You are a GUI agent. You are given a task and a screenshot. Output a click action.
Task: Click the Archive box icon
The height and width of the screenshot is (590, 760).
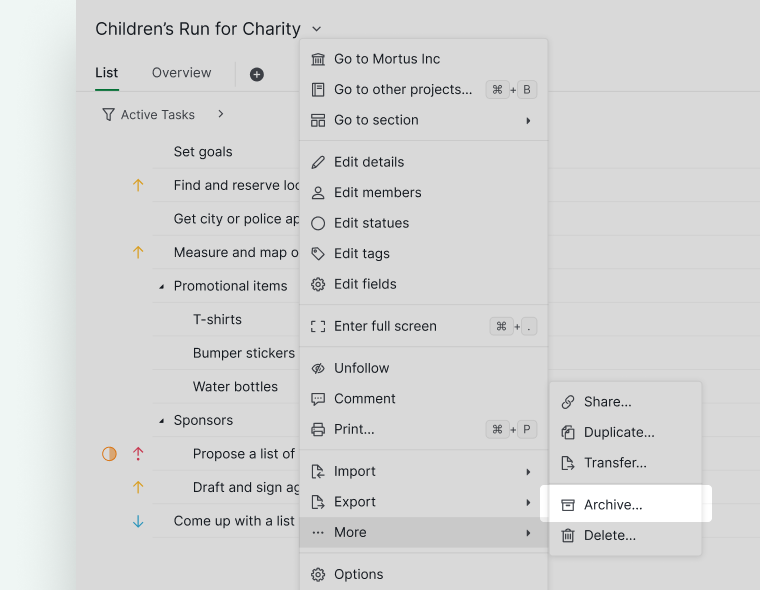568,505
